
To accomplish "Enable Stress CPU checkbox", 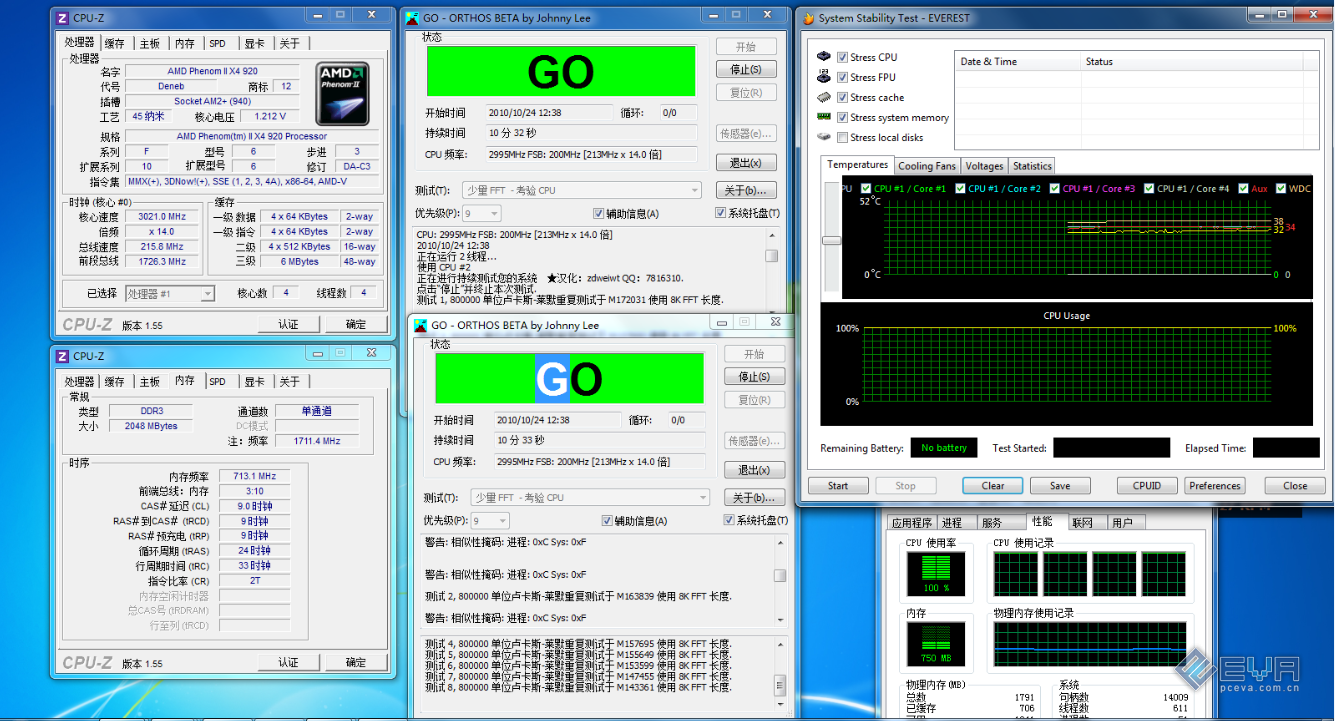I will [x=843, y=57].
